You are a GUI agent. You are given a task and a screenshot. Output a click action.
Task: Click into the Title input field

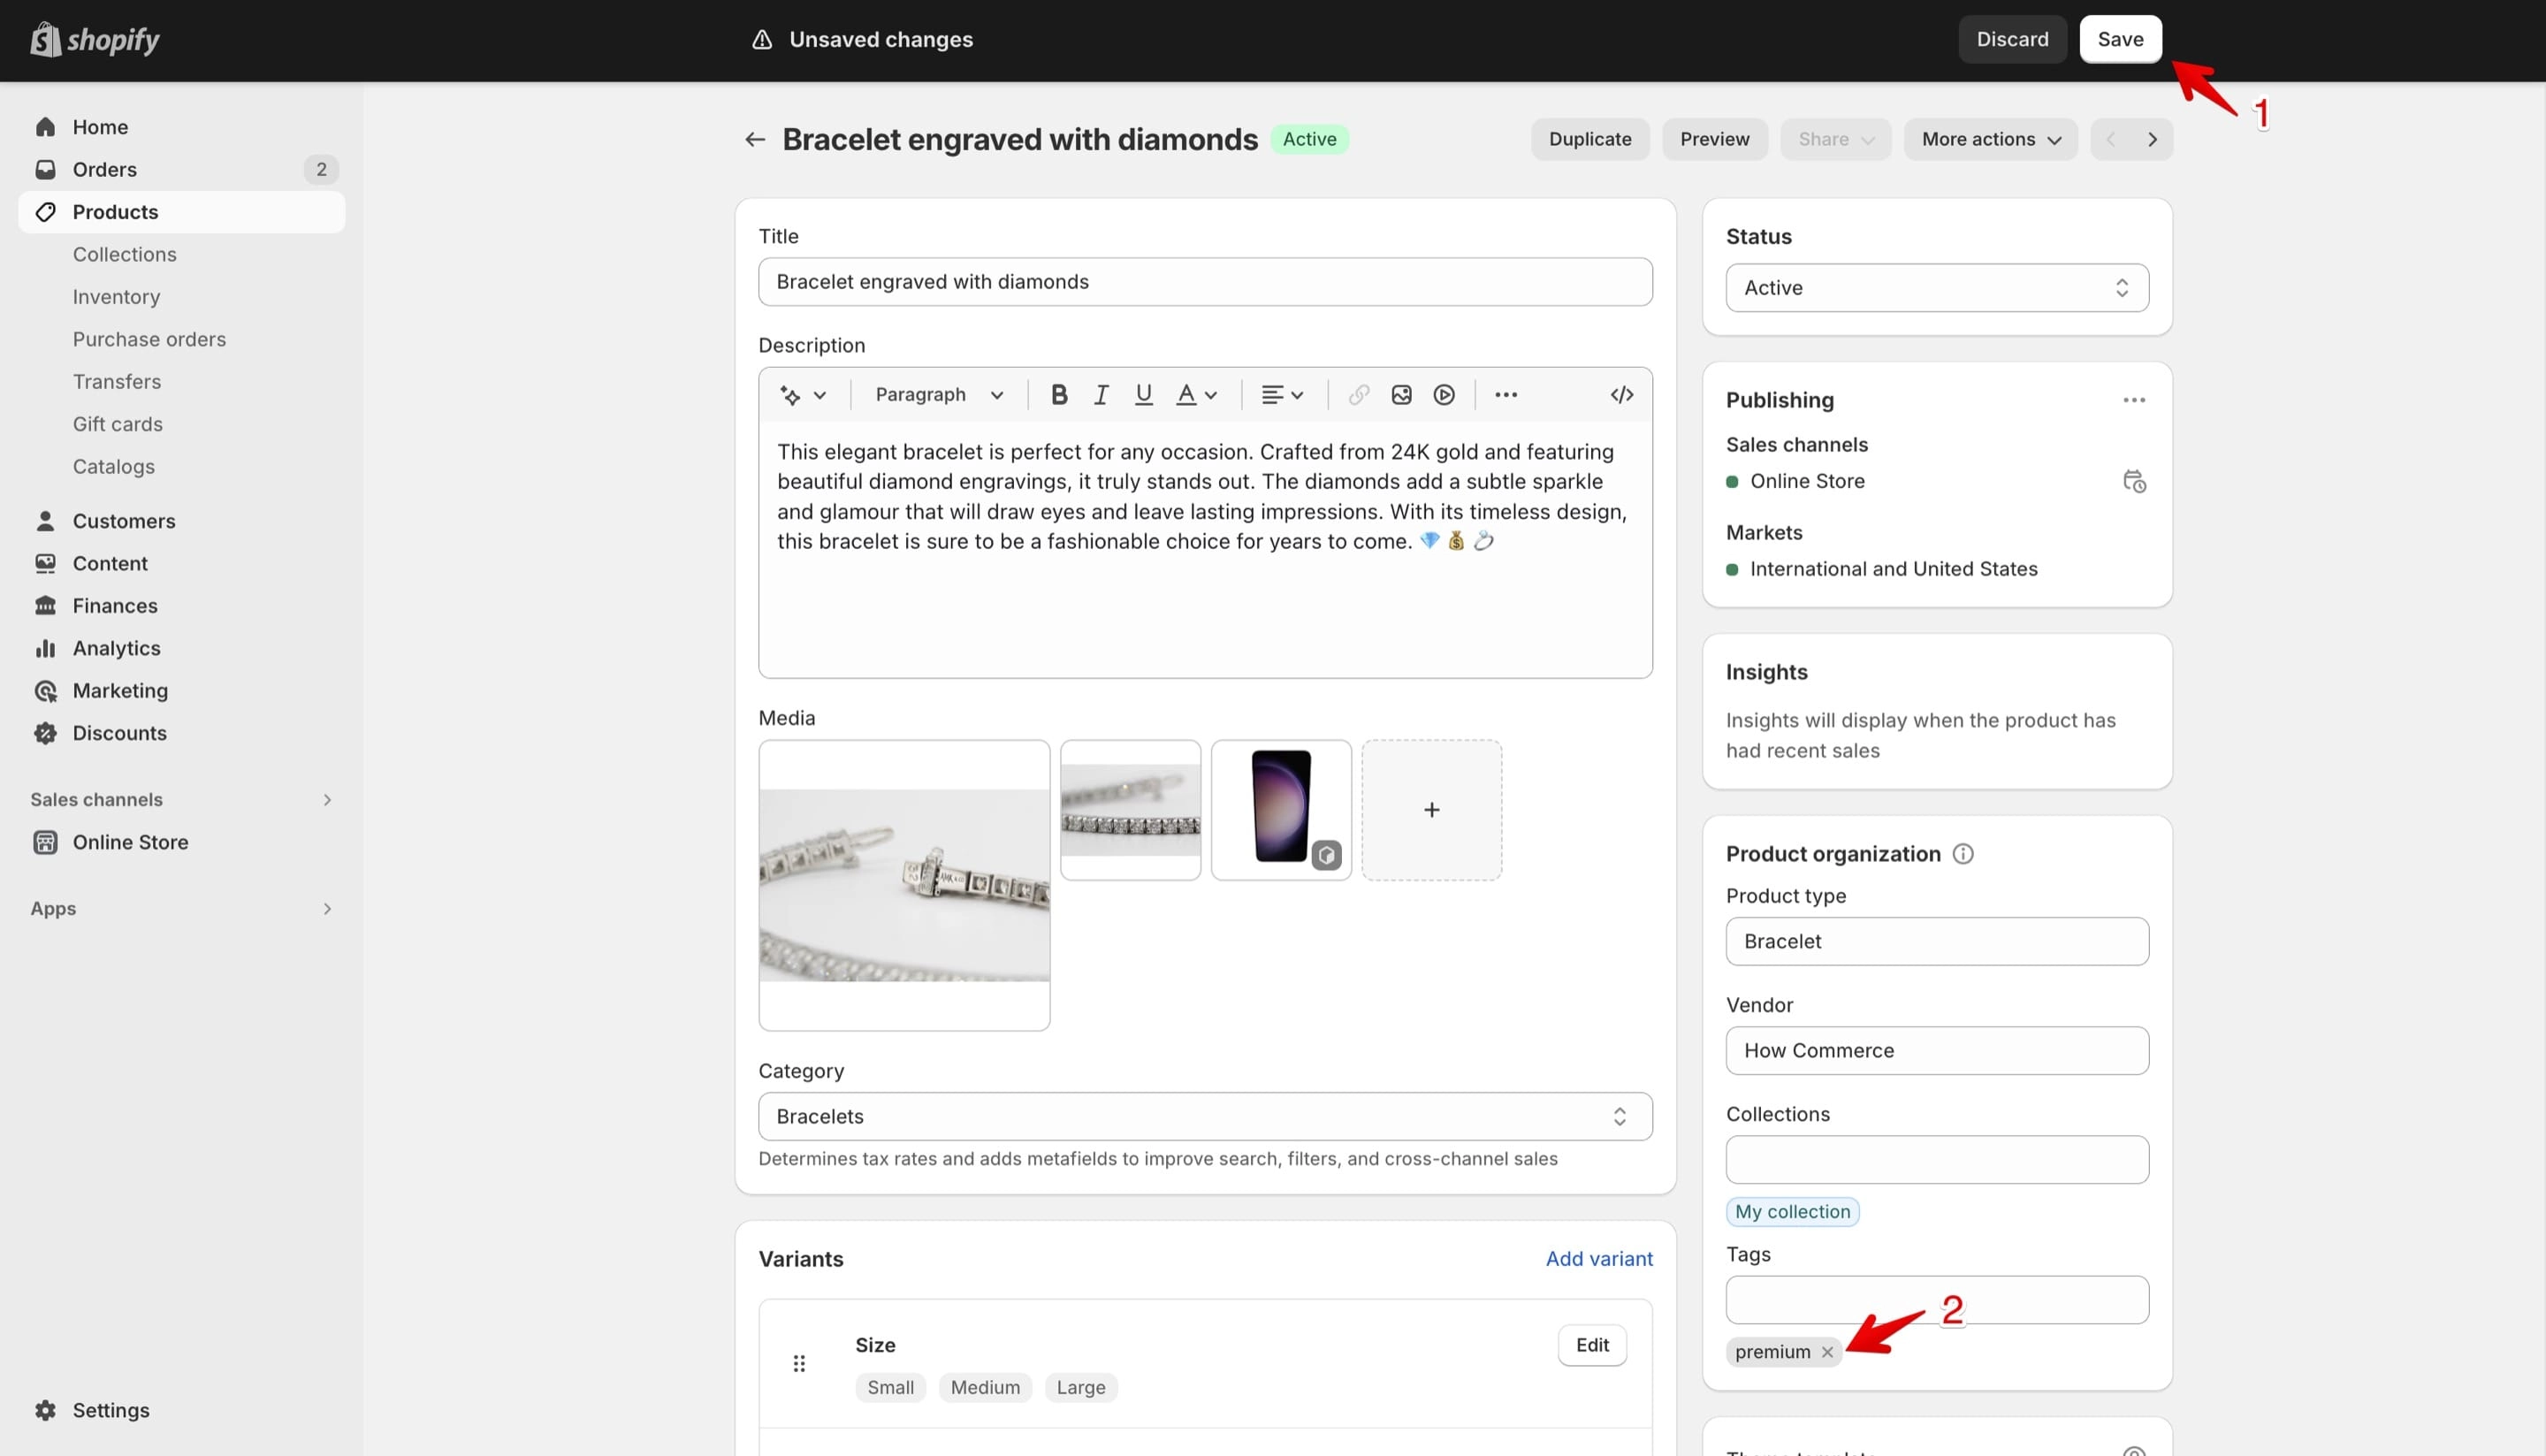pyautogui.click(x=1205, y=282)
